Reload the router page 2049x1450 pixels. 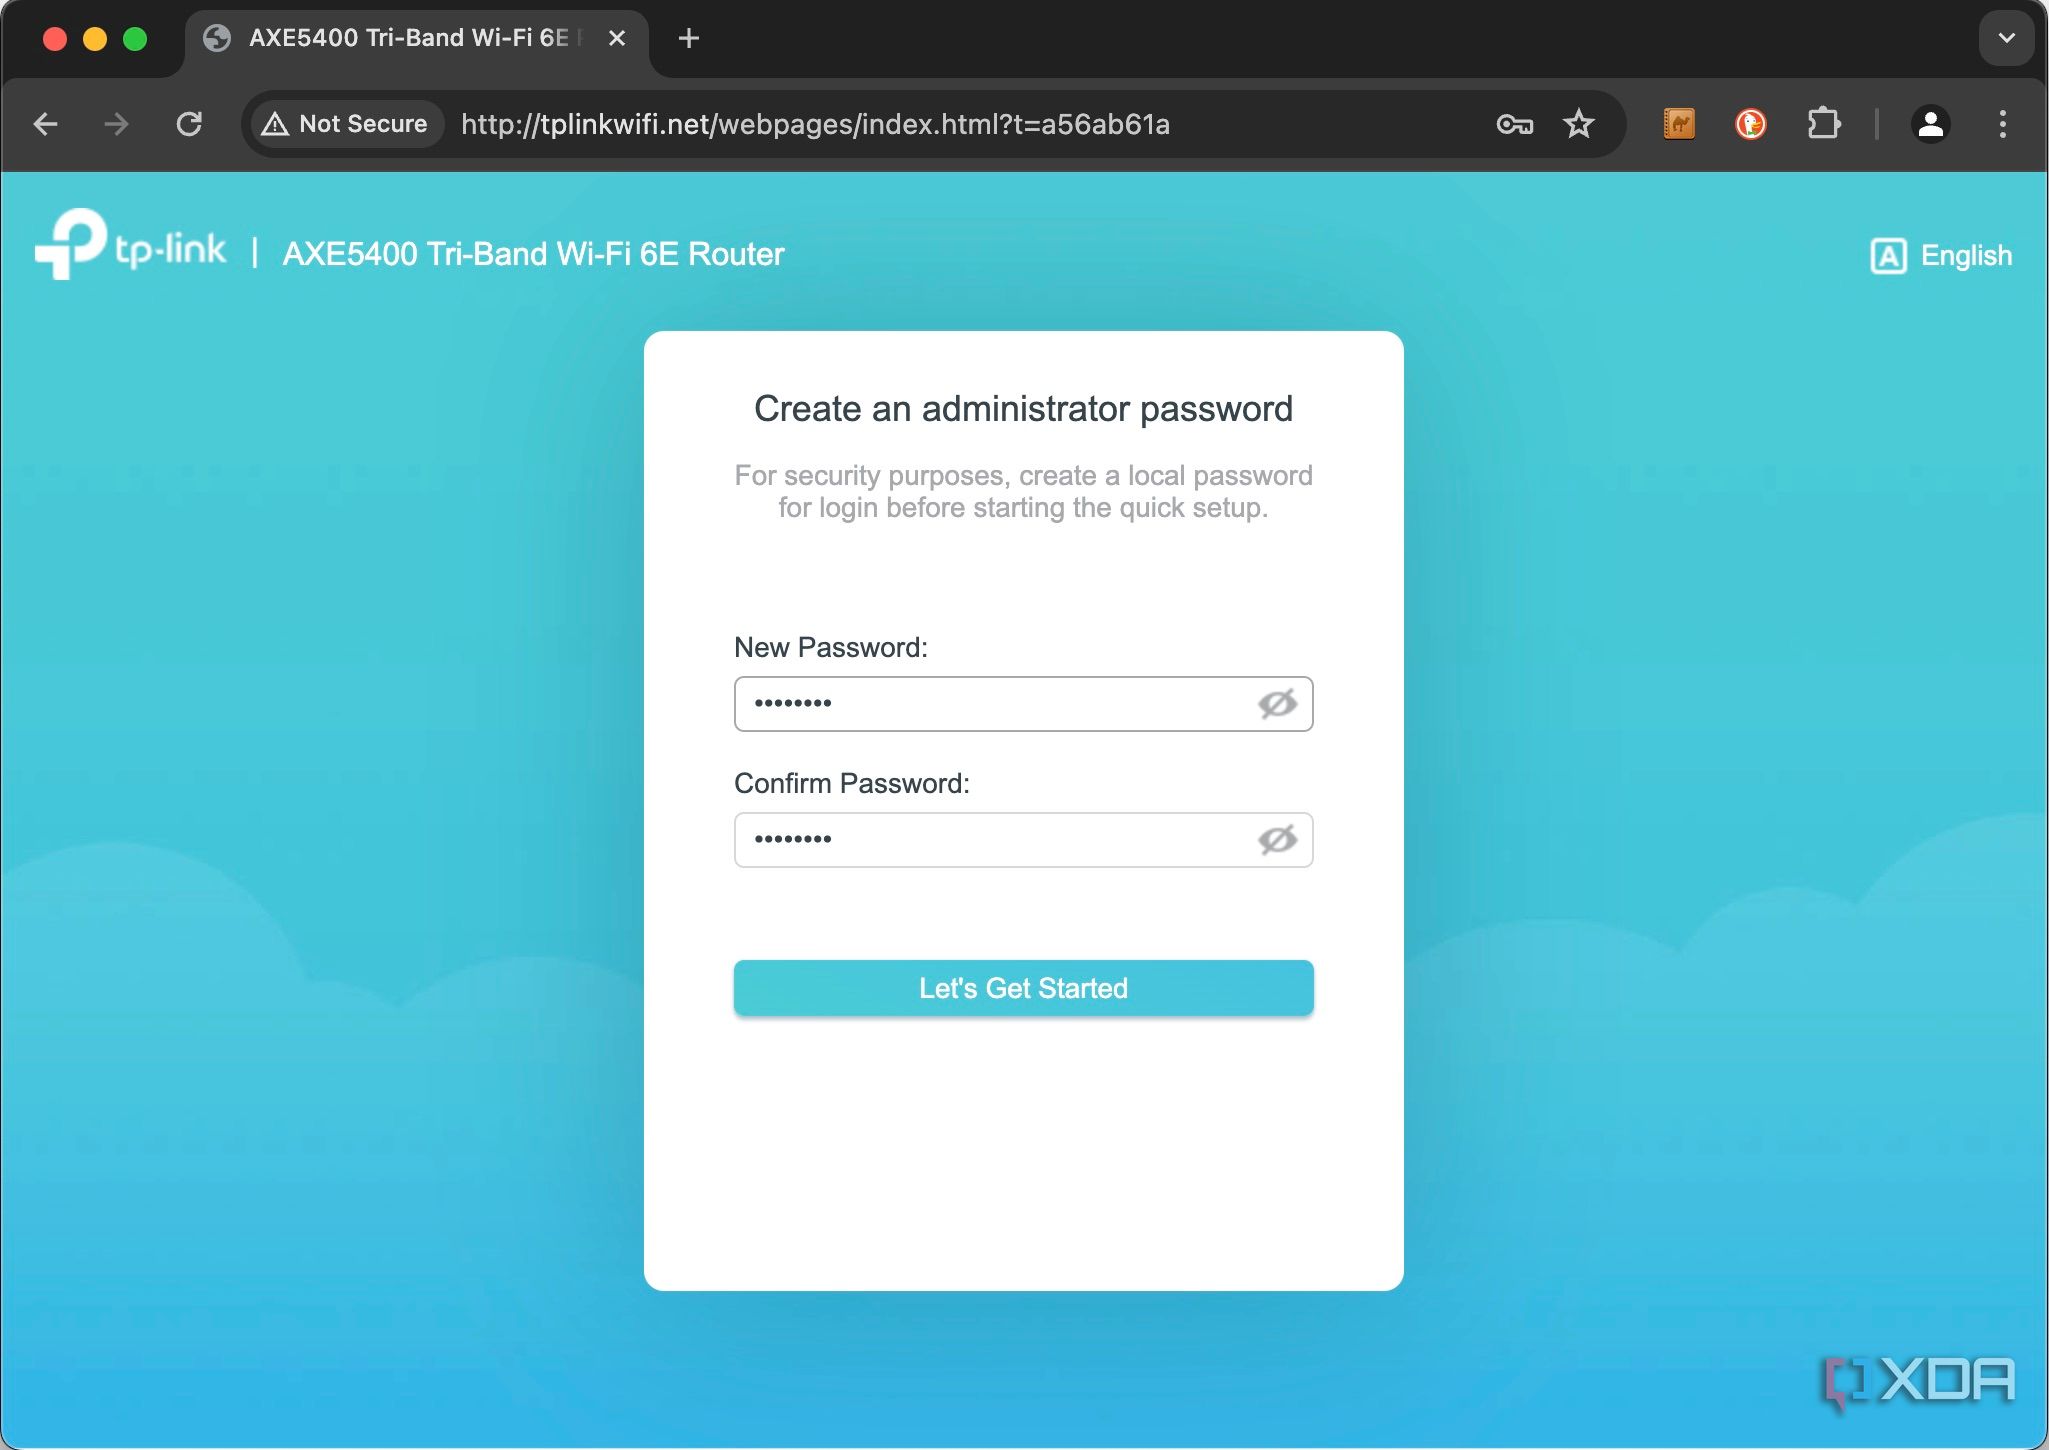(x=189, y=124)
